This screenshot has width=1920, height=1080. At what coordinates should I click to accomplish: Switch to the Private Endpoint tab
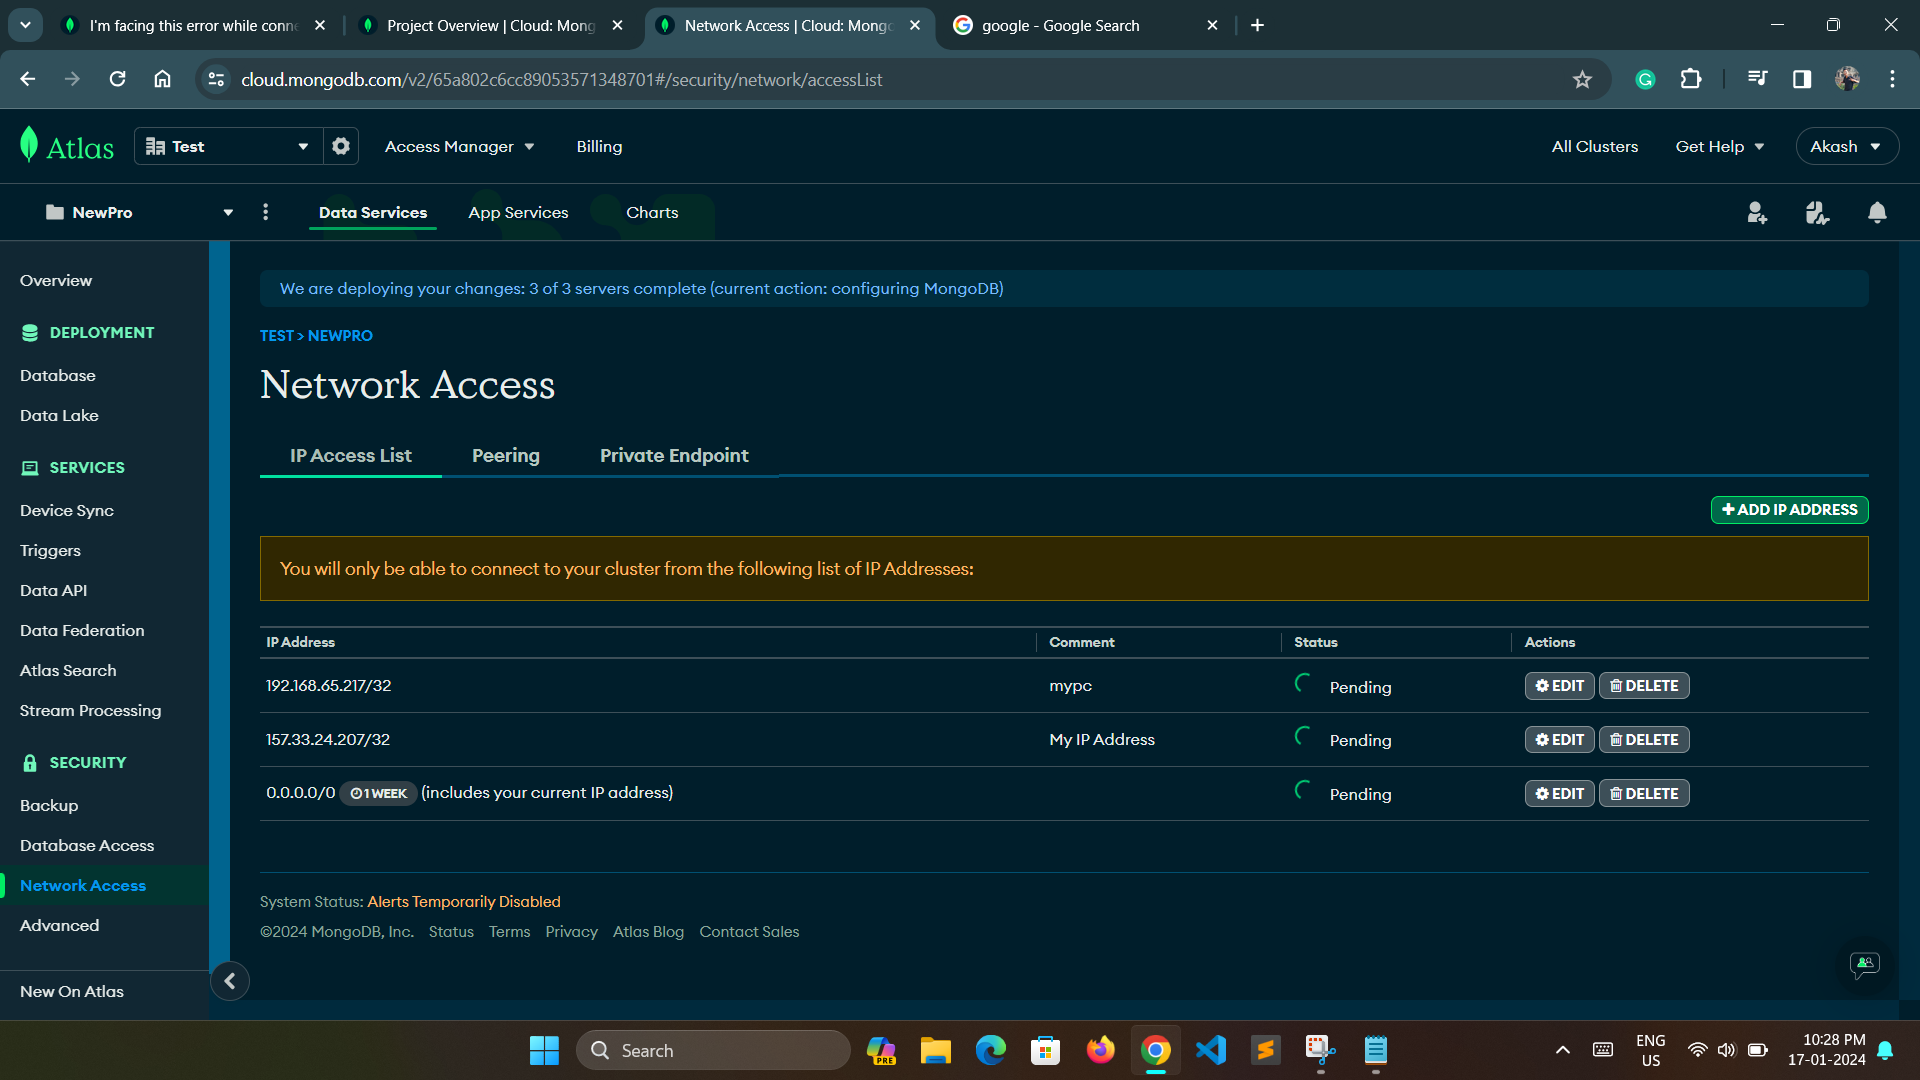(x=674, y=456)
